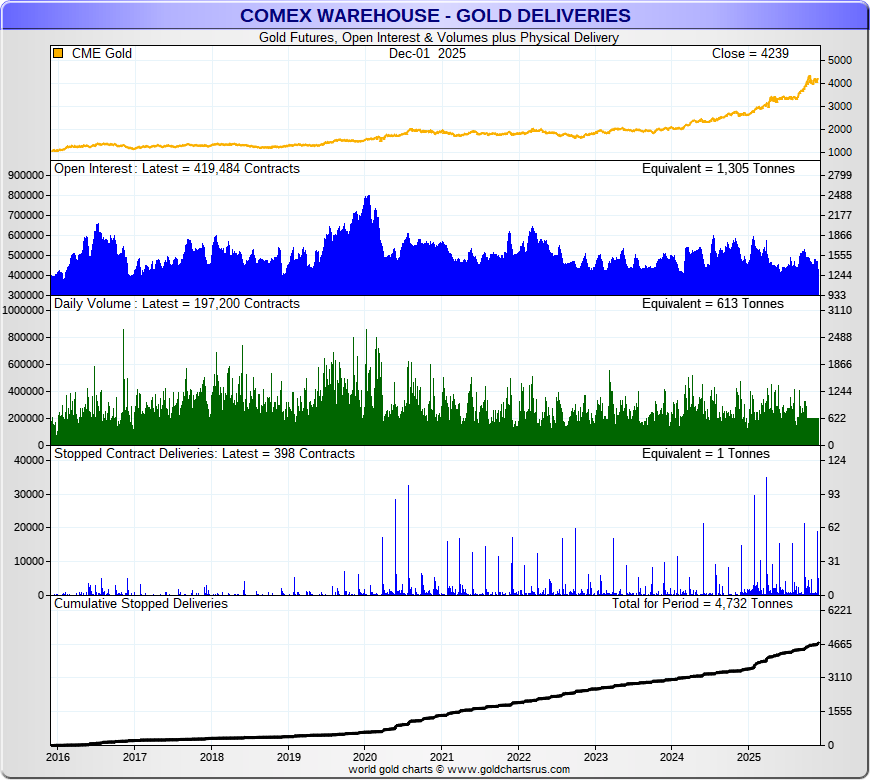Click the Total for Period = 4,732 Tonnes label
Screen dimensions: 870x780
click(702, 603)
